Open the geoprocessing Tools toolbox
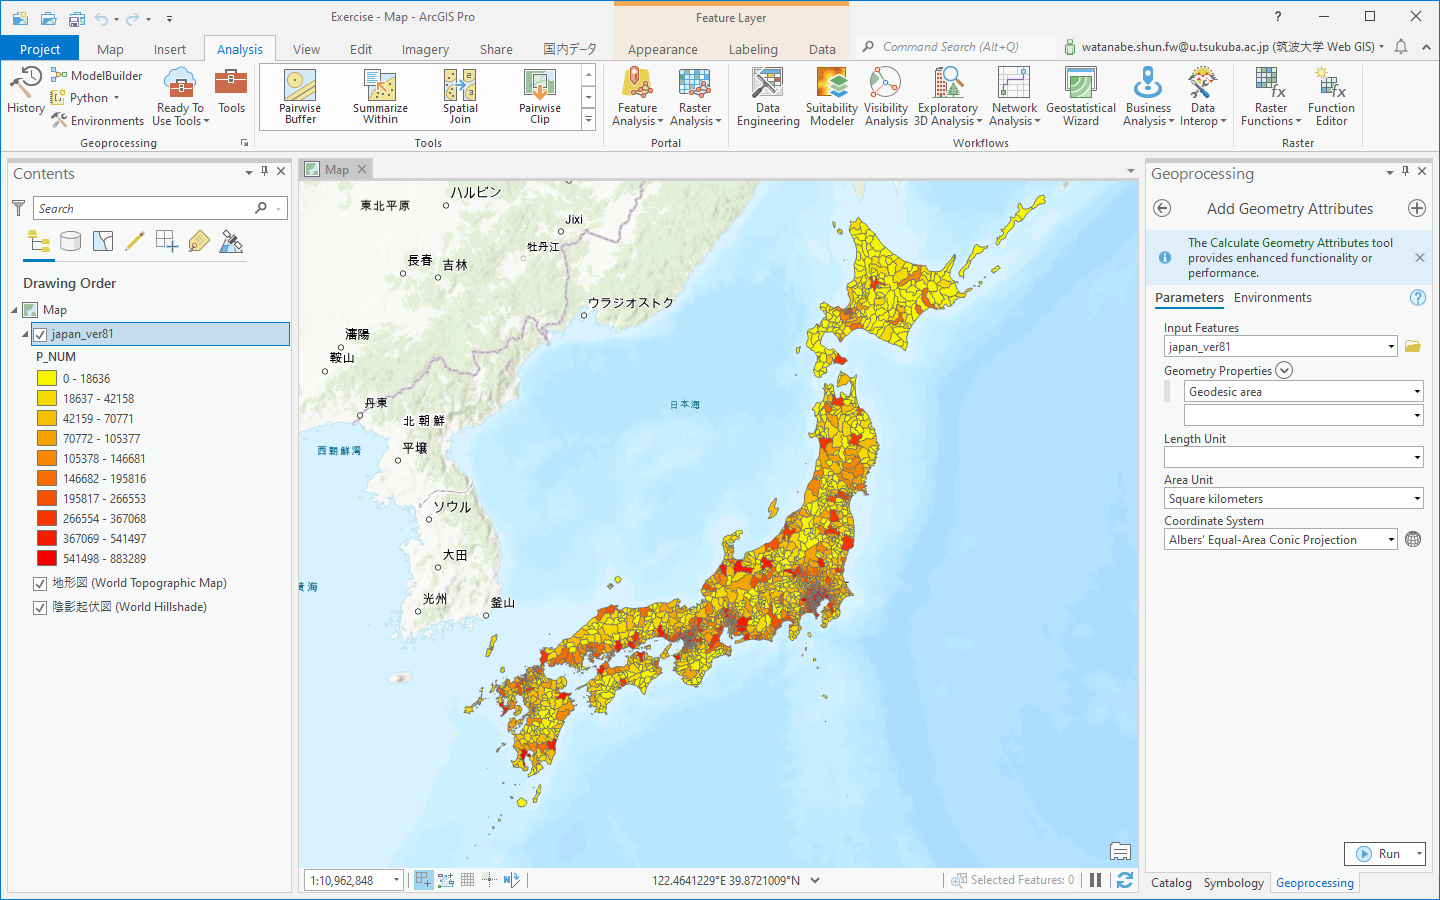This screenshot has width=1440, height=900. pyautogui.click(x=231, y=91)
